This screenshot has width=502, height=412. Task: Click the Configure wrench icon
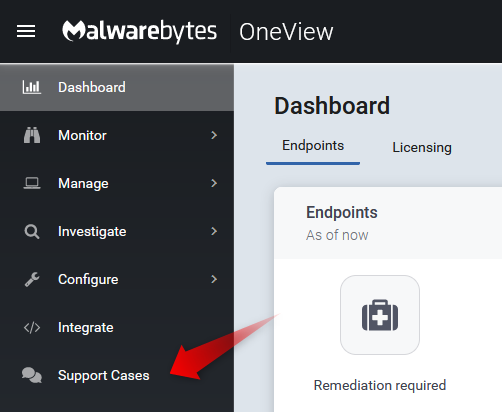click(32, 279)
